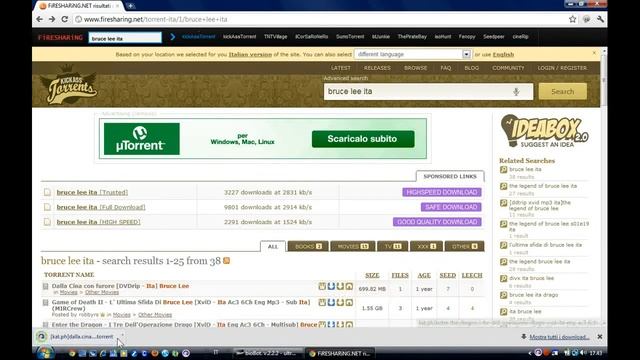This screenshot has width=640, height=360.
Task: Click last icon in Game of Death II row
Action: 349,302
